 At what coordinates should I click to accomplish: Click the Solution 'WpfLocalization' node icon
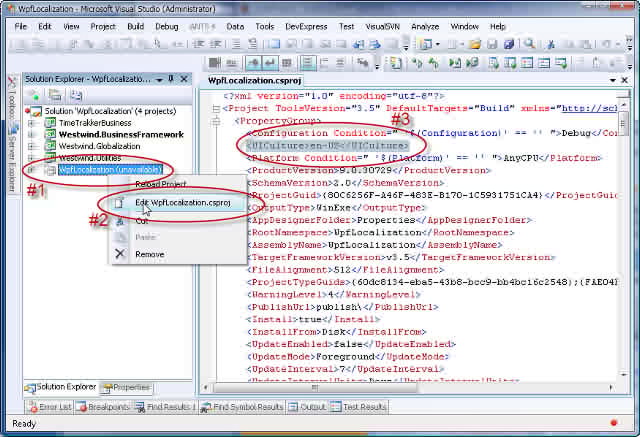pyautogui.click(x=36, y=111)
